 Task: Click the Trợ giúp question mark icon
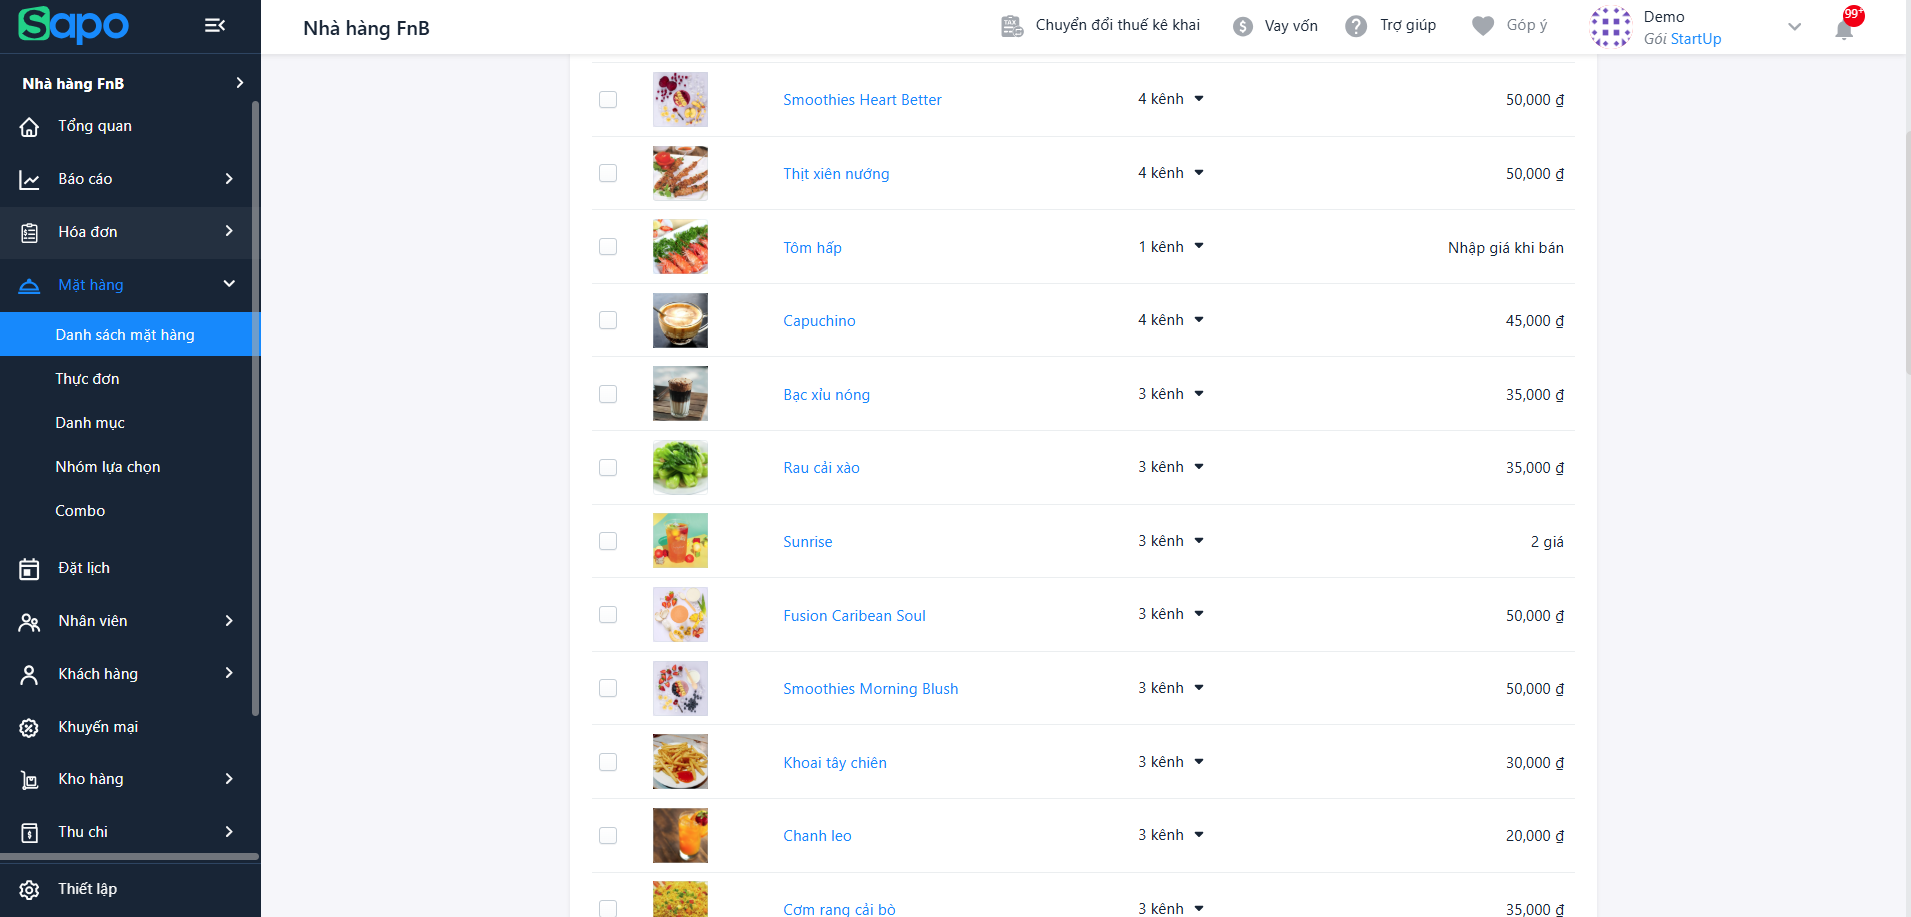1355,26
